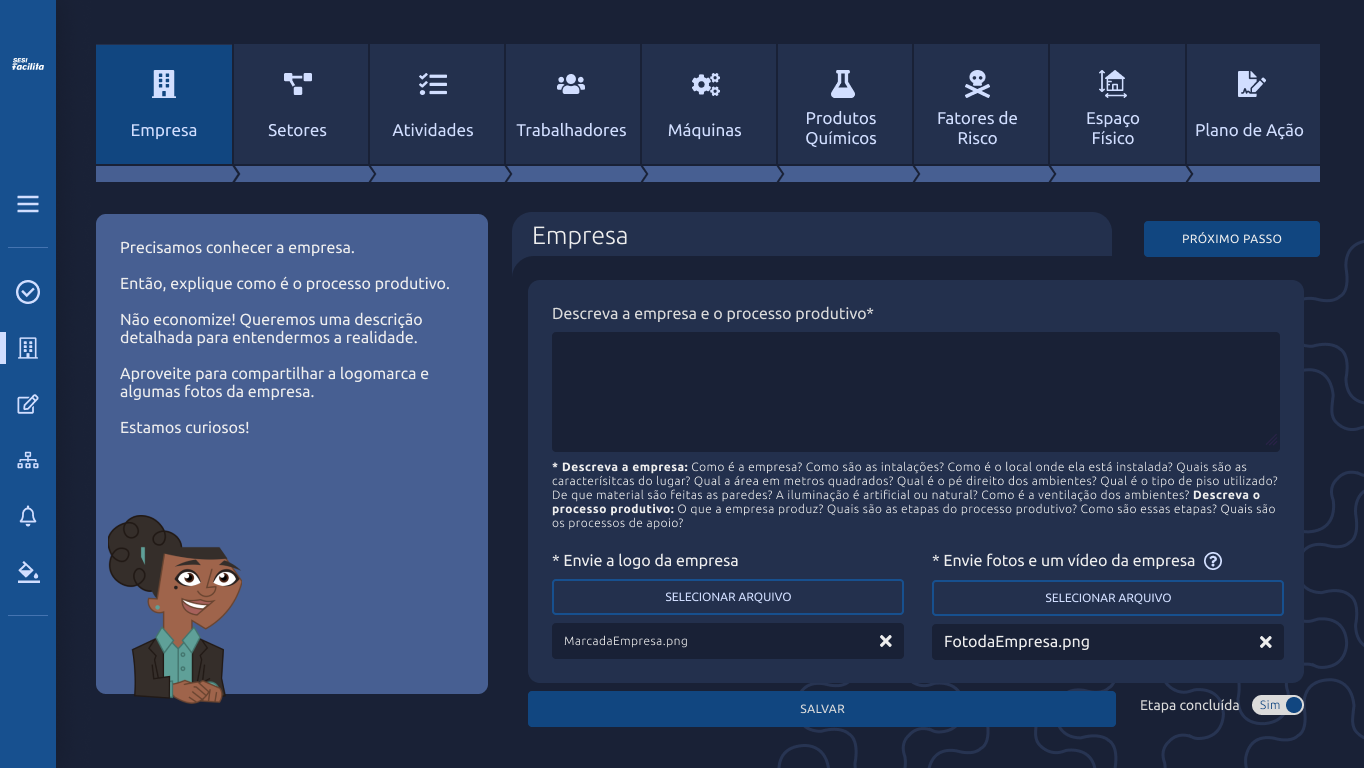Select the Máquinas gears icon
Viewport: 1364px width, 768px height.
point(705,84)
